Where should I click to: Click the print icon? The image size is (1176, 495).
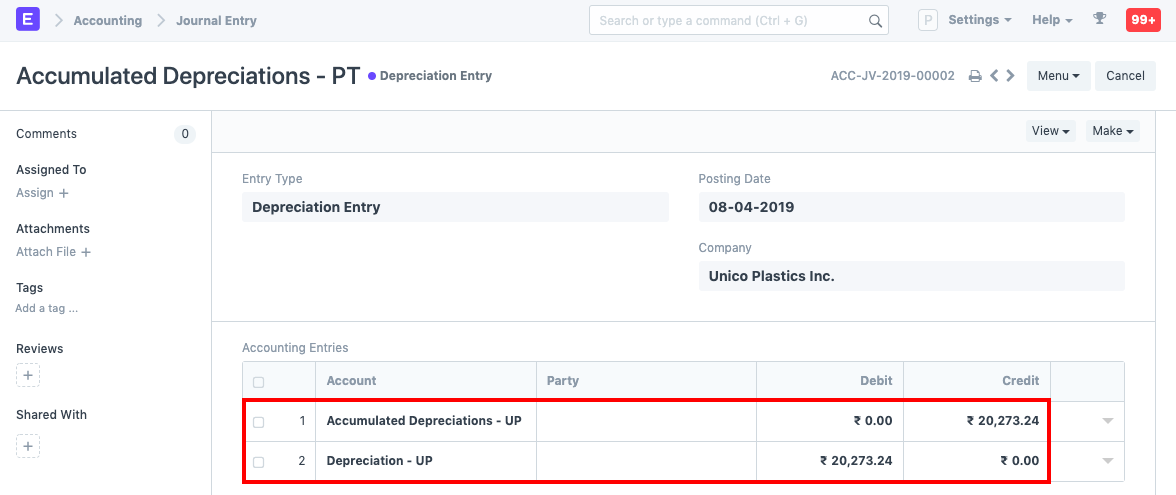pos(975,76)
